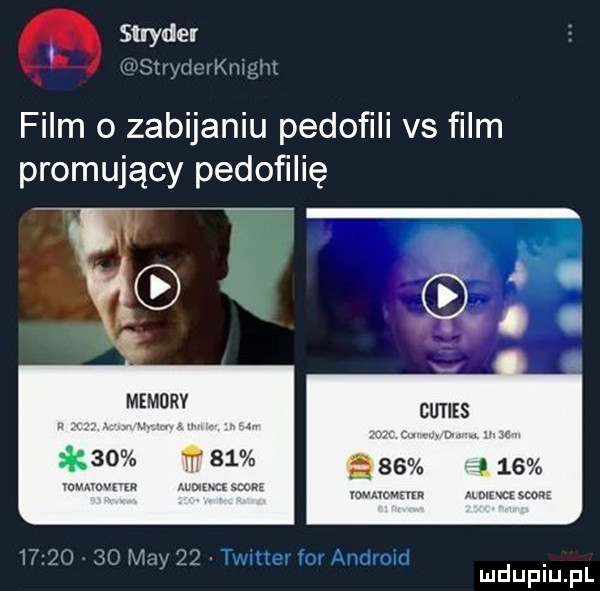Open the @StryderKnight handle
This screenshot has width=600, height=591.
click(x=199, y=67)
